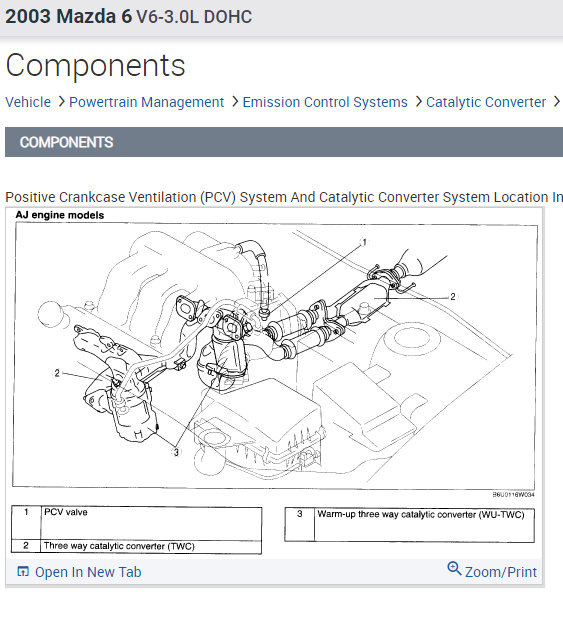563x637 pixels.
Task: Open Emission Control Systems breadcrumb
Action: click(x=325, y=102)
